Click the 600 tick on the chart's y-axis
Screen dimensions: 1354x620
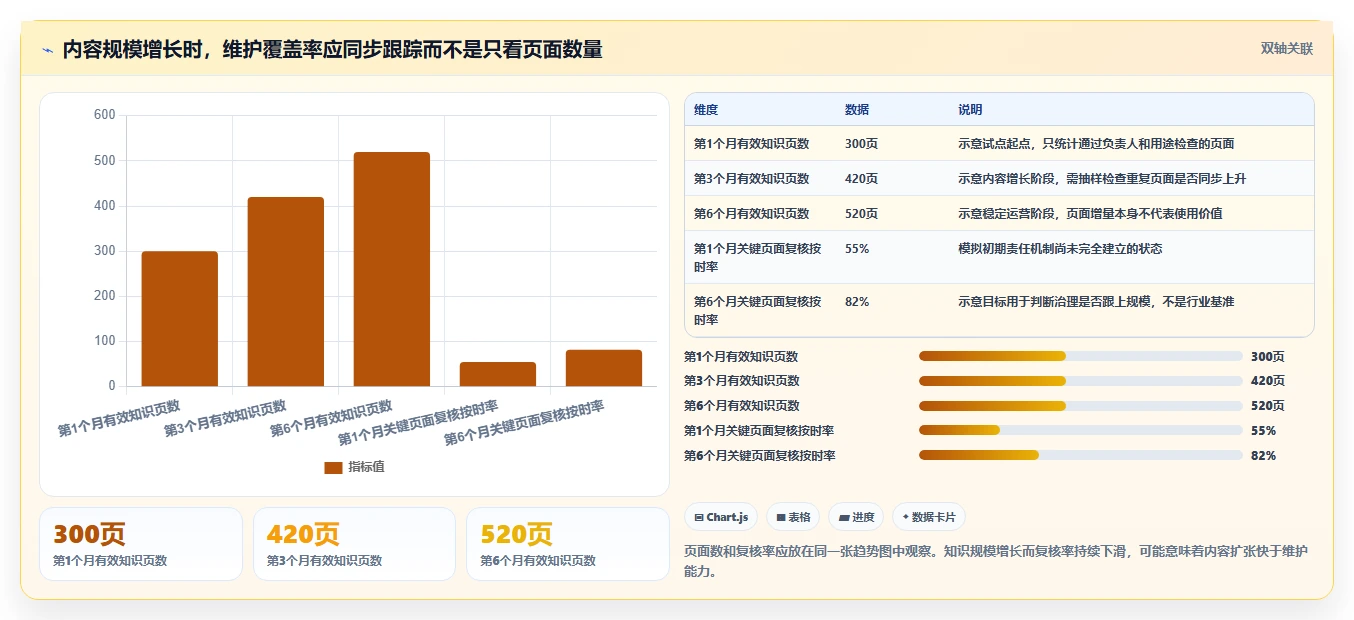point(105,115)
